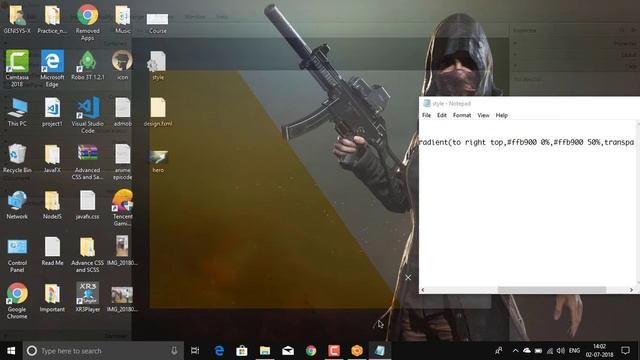Open the Windows Start menu
The height and width of the screenshot is (360, 640).
11,351
